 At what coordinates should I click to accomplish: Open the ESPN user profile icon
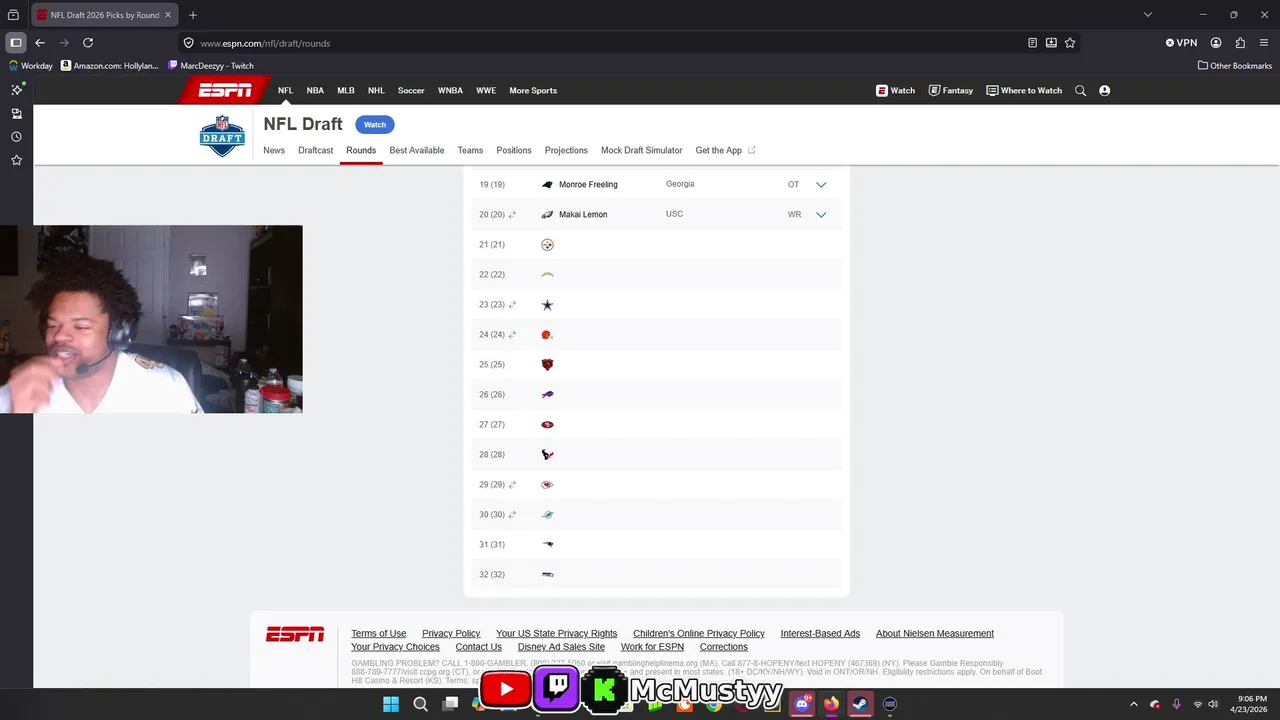point(1105,90)
